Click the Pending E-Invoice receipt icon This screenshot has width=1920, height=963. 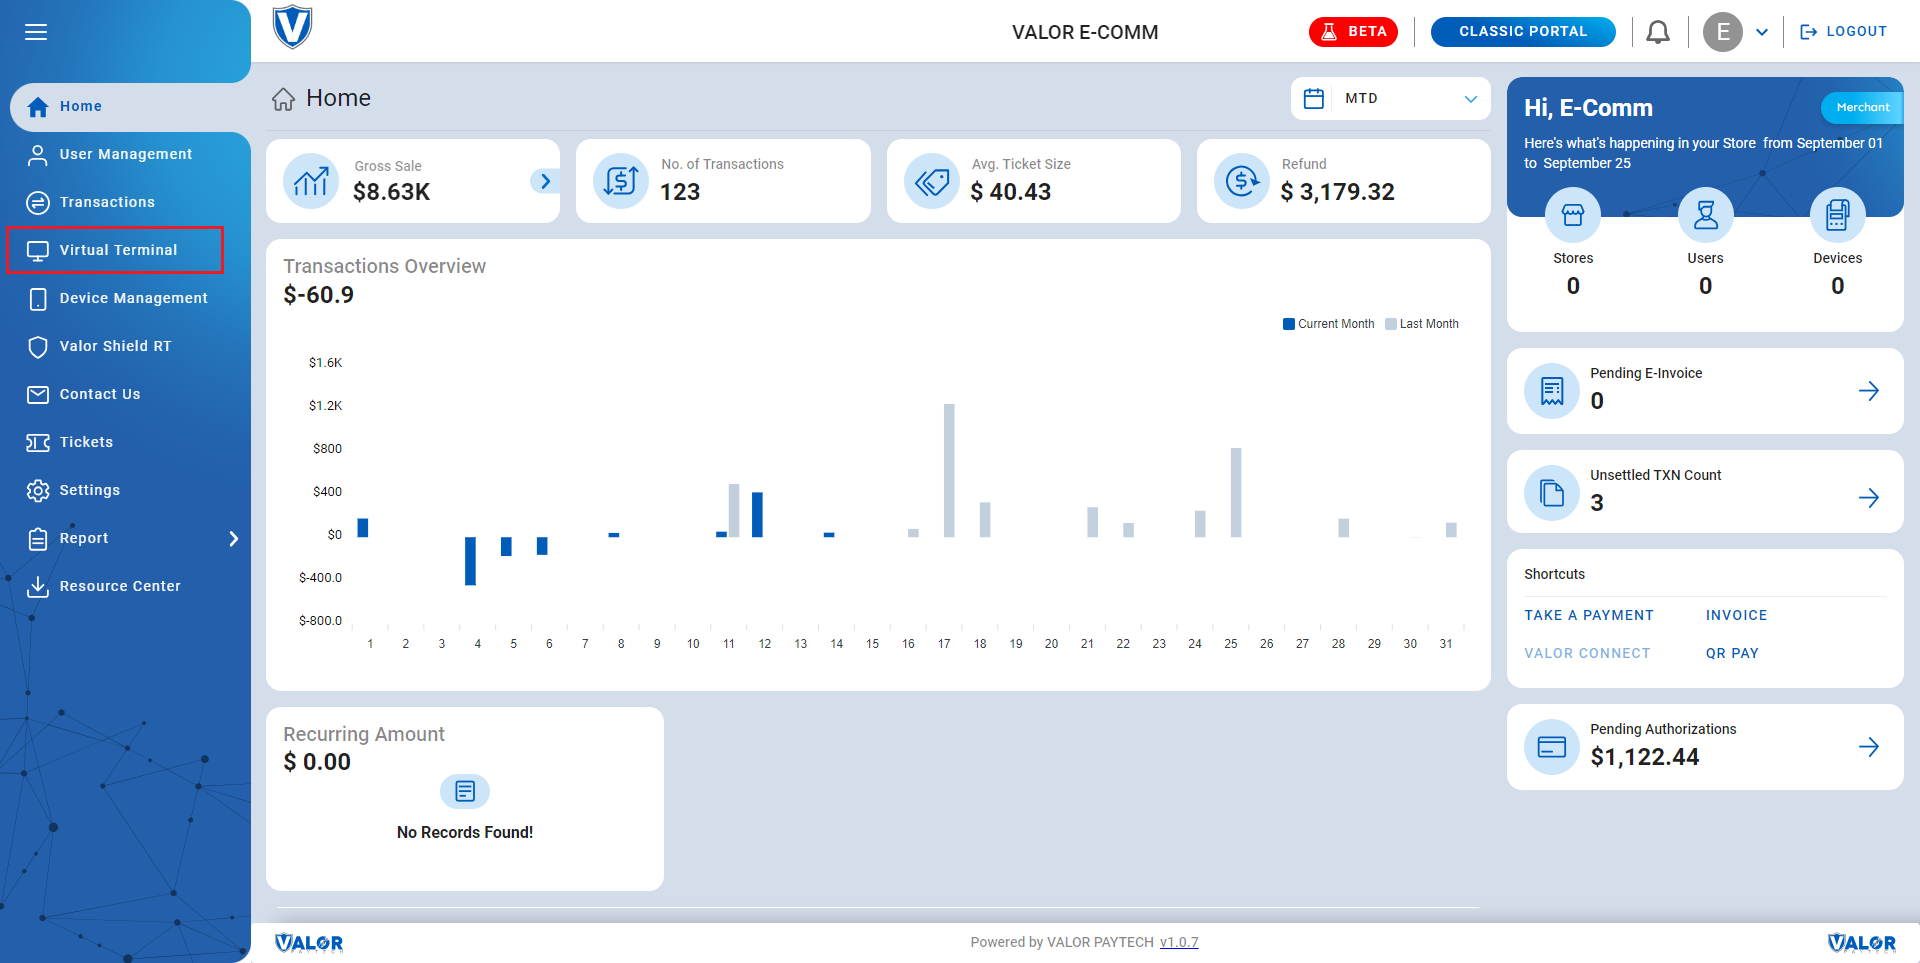coord(1552,391)
